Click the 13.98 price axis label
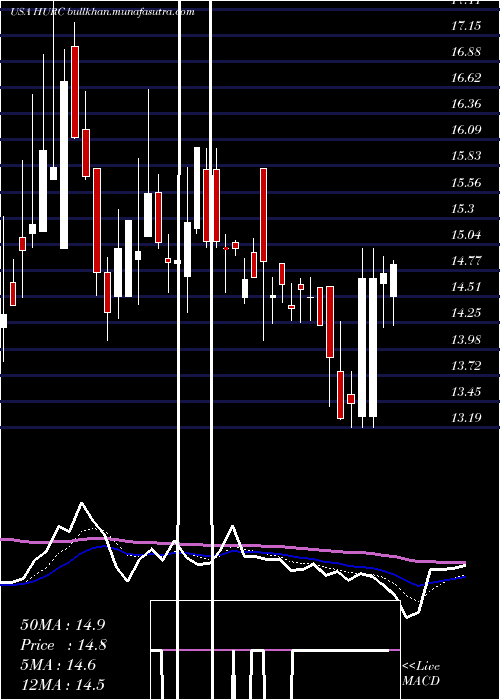The image size is (500, 700). pos(466,340)
